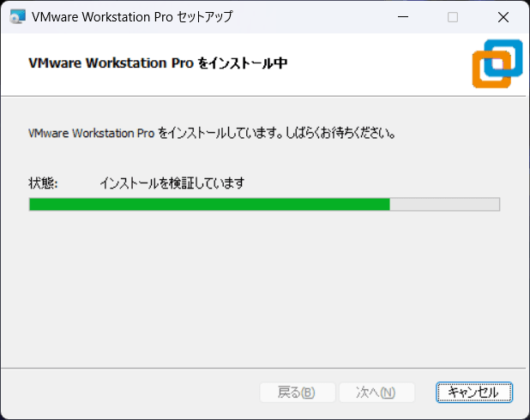This screenshot has width=530, height=420.
Task: Click the disabled 戻る(B) button
Action: (297, 392)
